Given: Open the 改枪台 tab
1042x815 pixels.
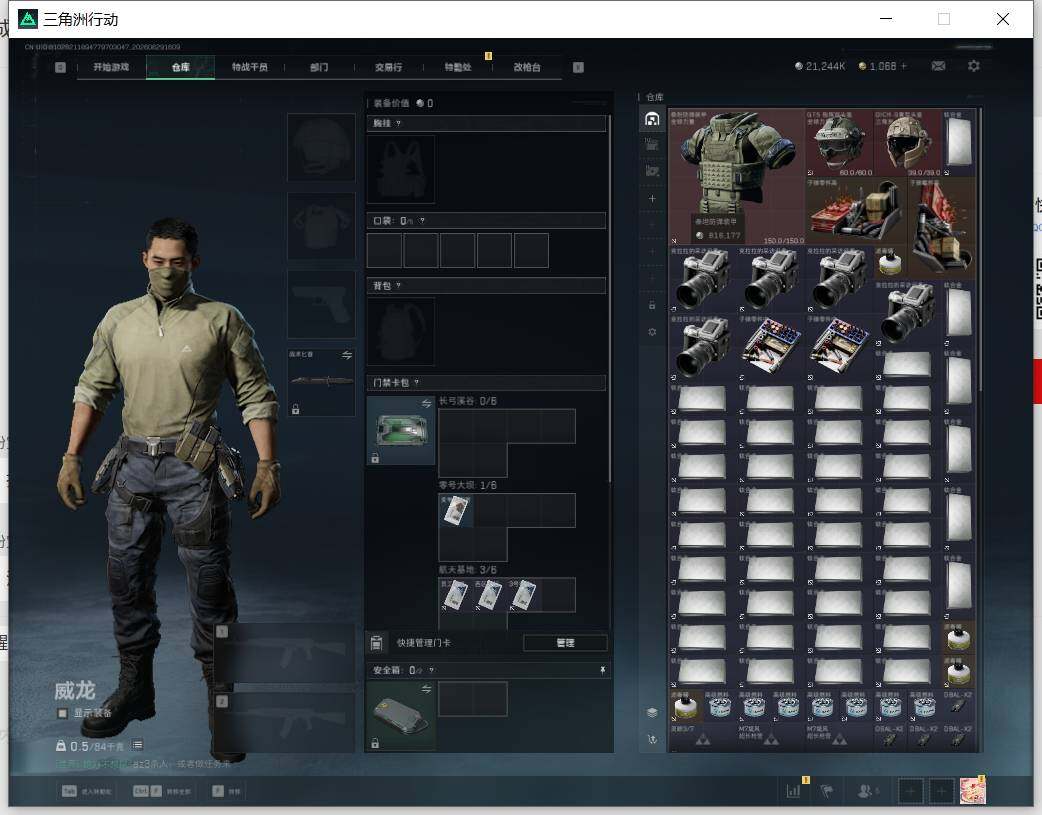Looking at the screenshot, I should pyautogui.click(x=527, y=67).
